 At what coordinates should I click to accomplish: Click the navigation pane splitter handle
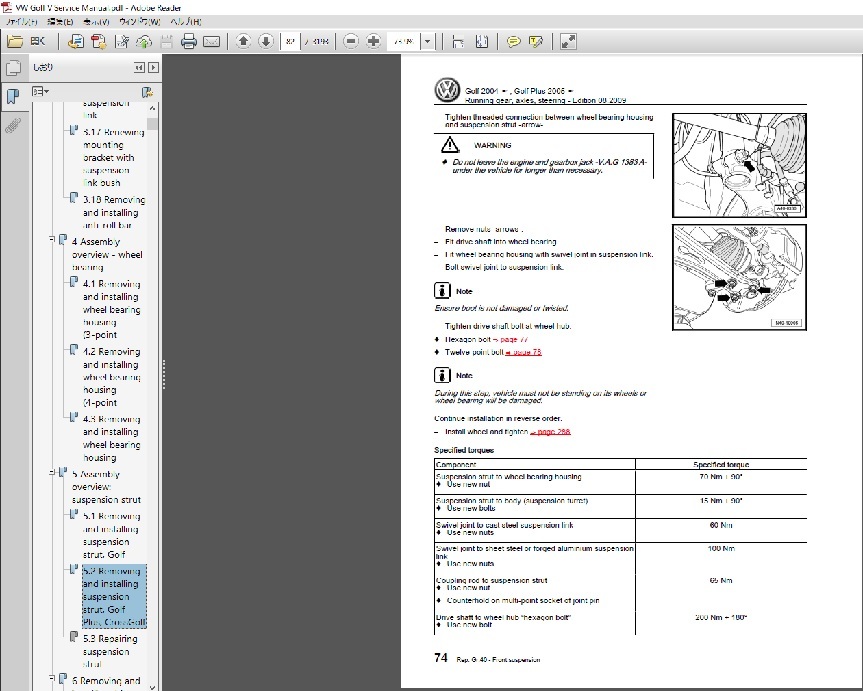click(164, 374)
